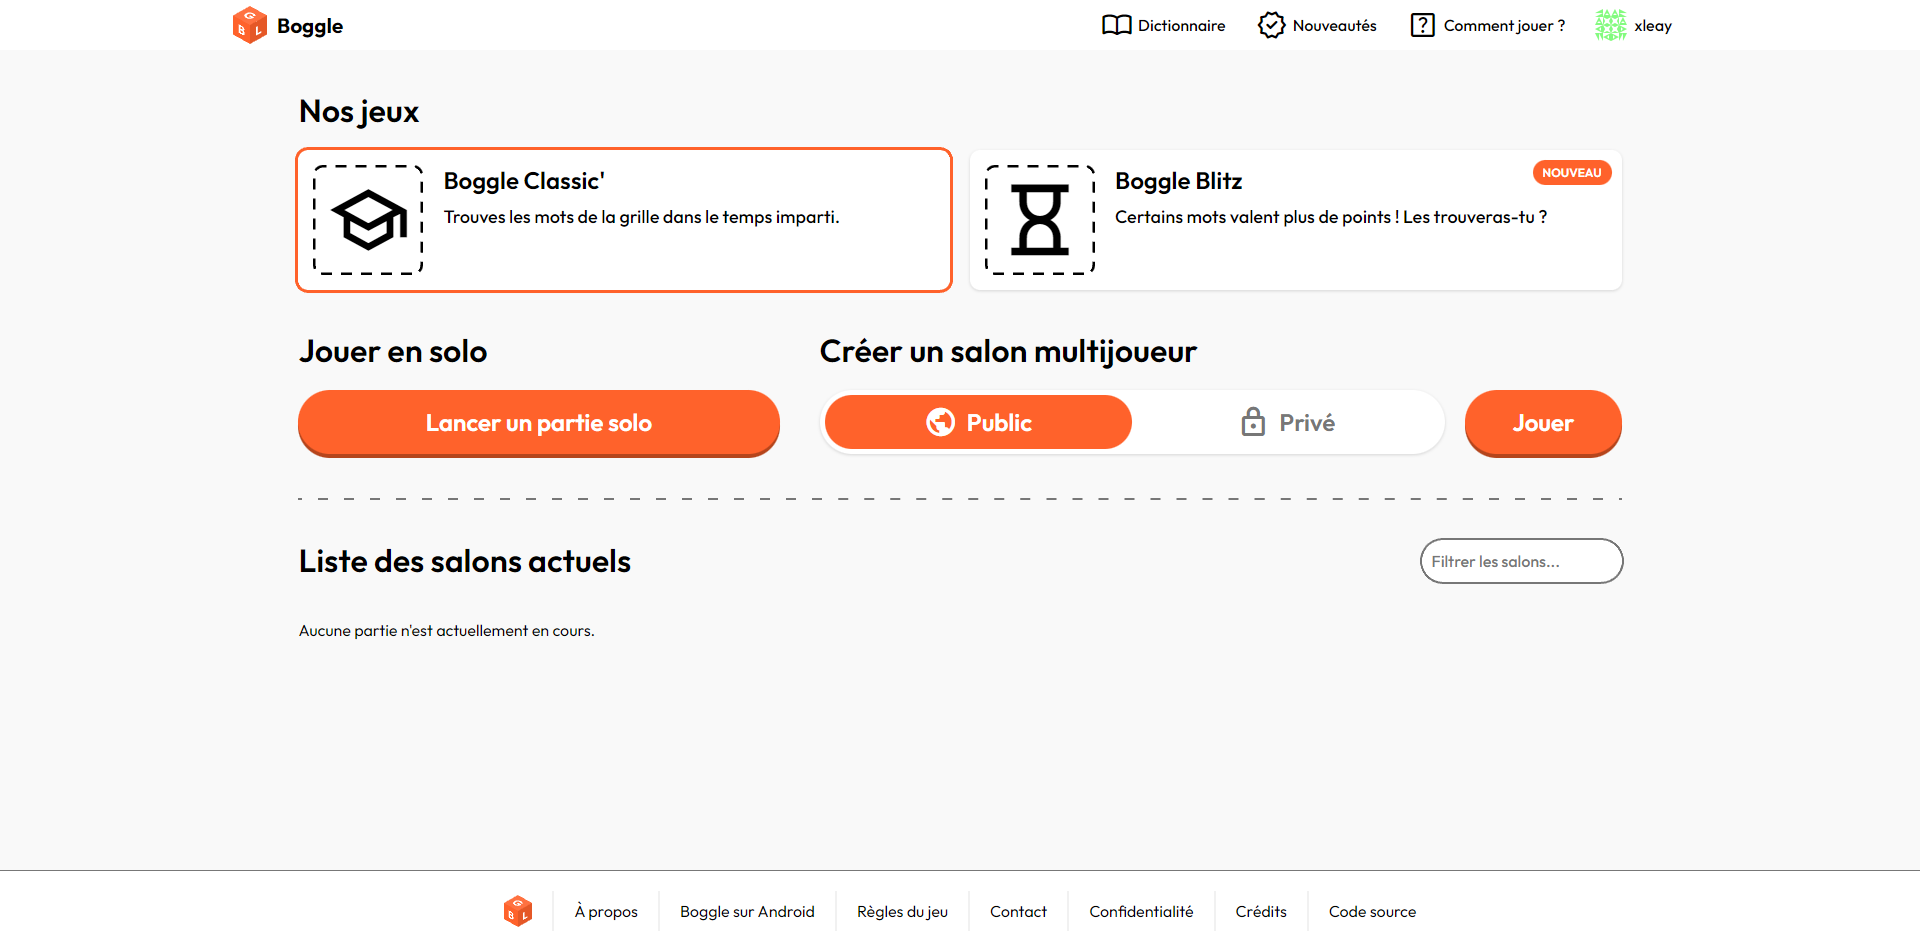
Task: Click the Boggle cube logo in header
Action: coord(250,25)
